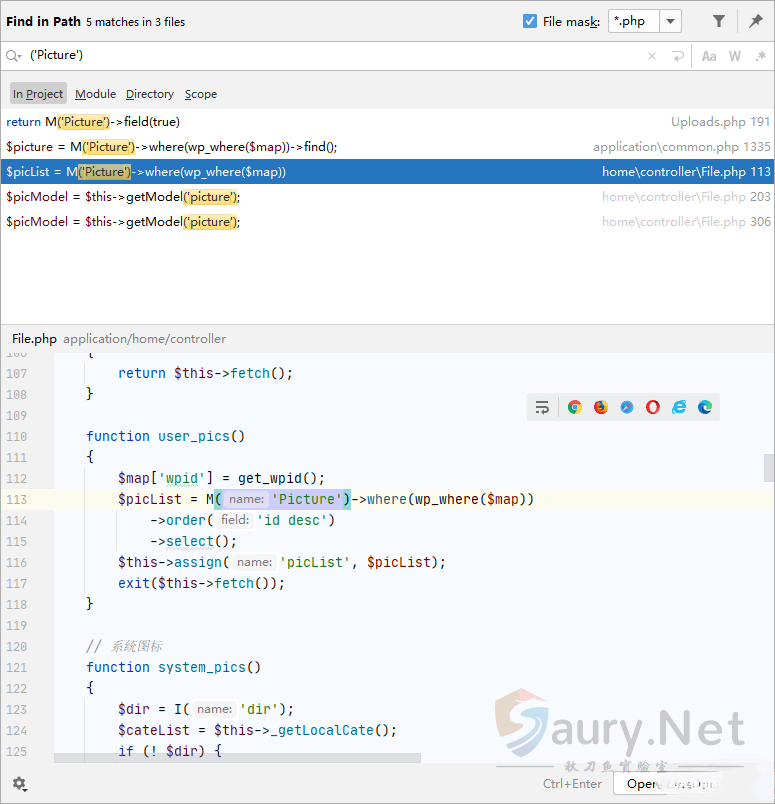Enable Regex (.*) search option

[x=760, y=56]
